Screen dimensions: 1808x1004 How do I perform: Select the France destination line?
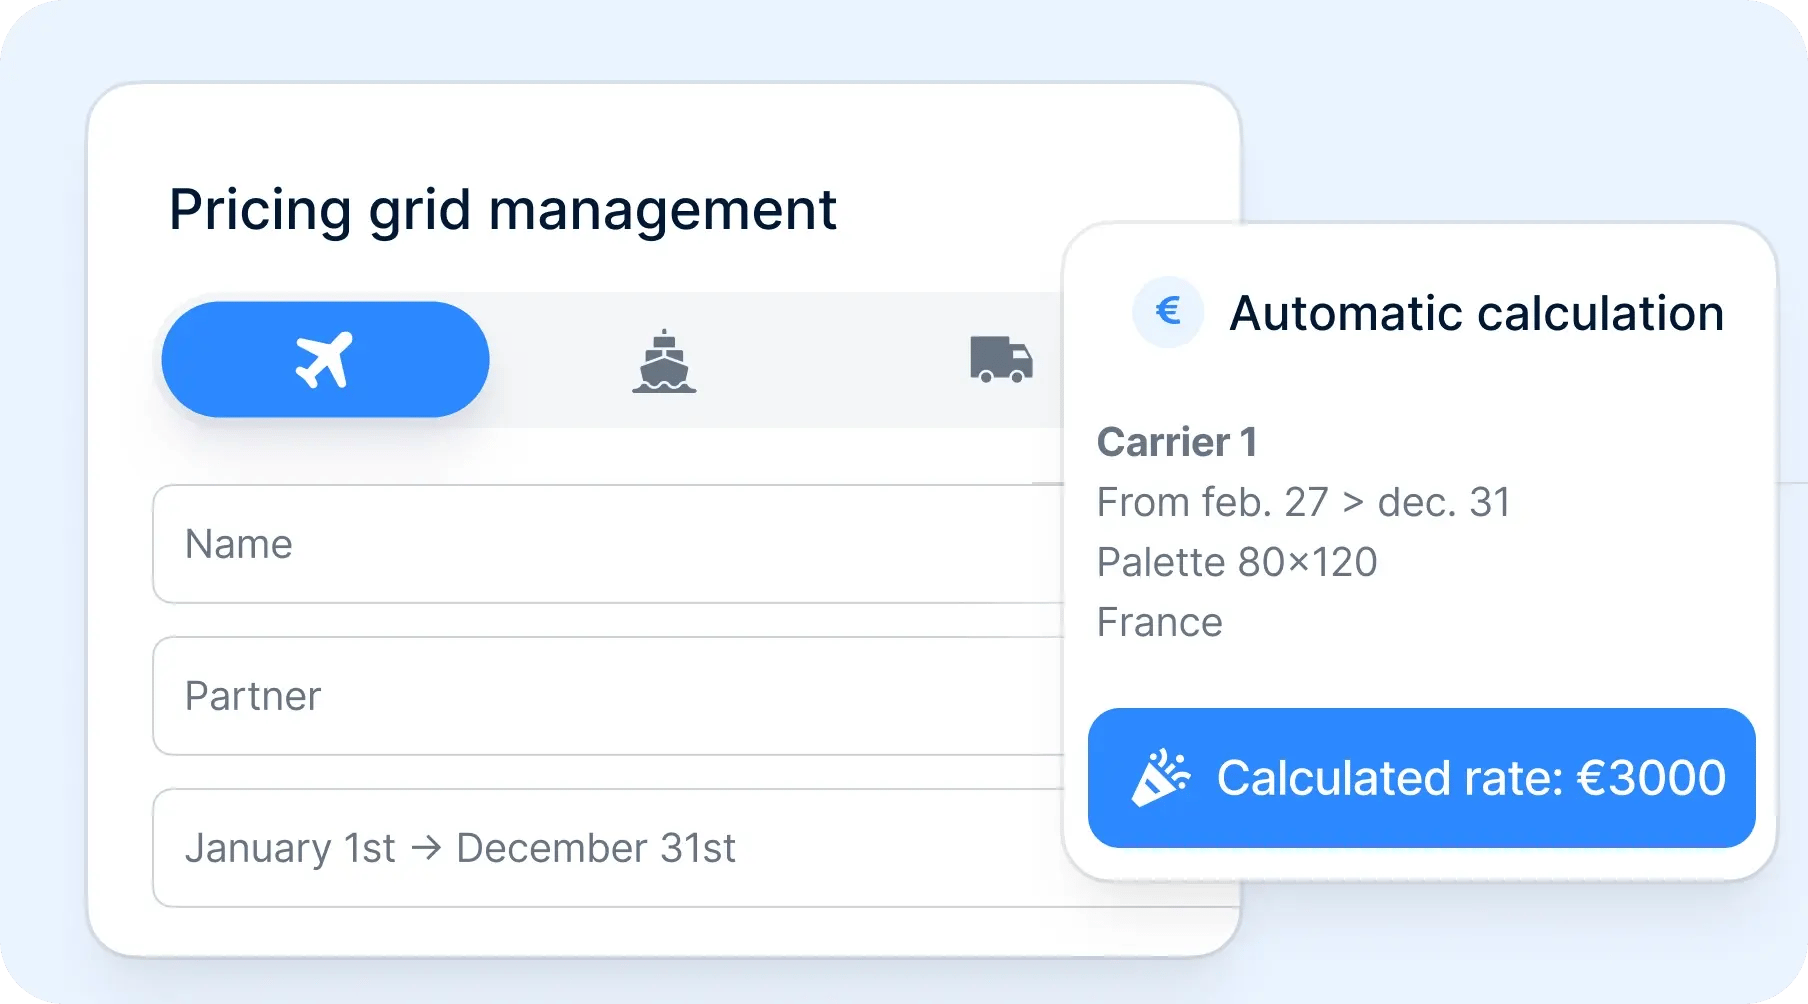coord(1159,622)
